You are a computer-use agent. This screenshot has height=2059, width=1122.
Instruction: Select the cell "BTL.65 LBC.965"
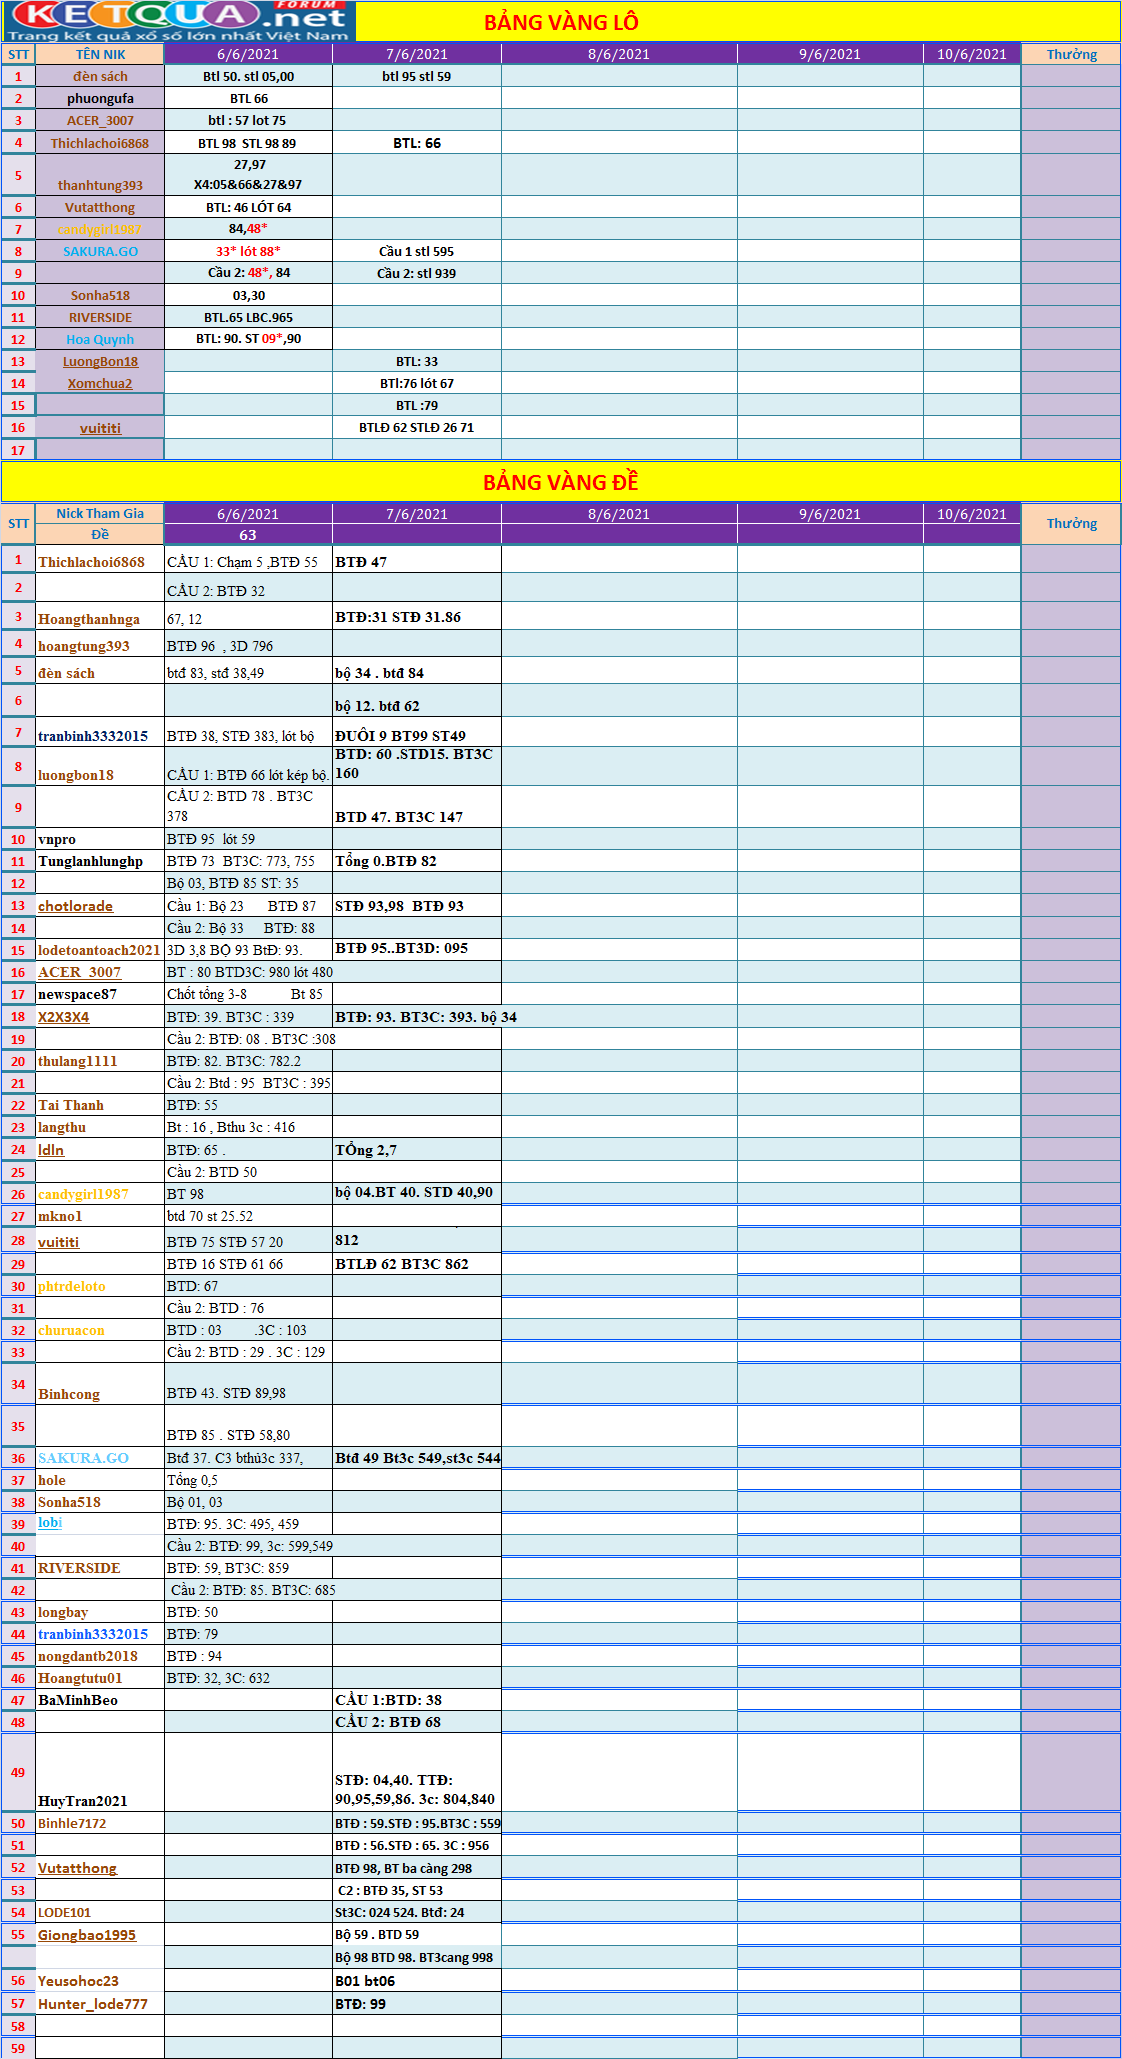[x=249, y=318]
